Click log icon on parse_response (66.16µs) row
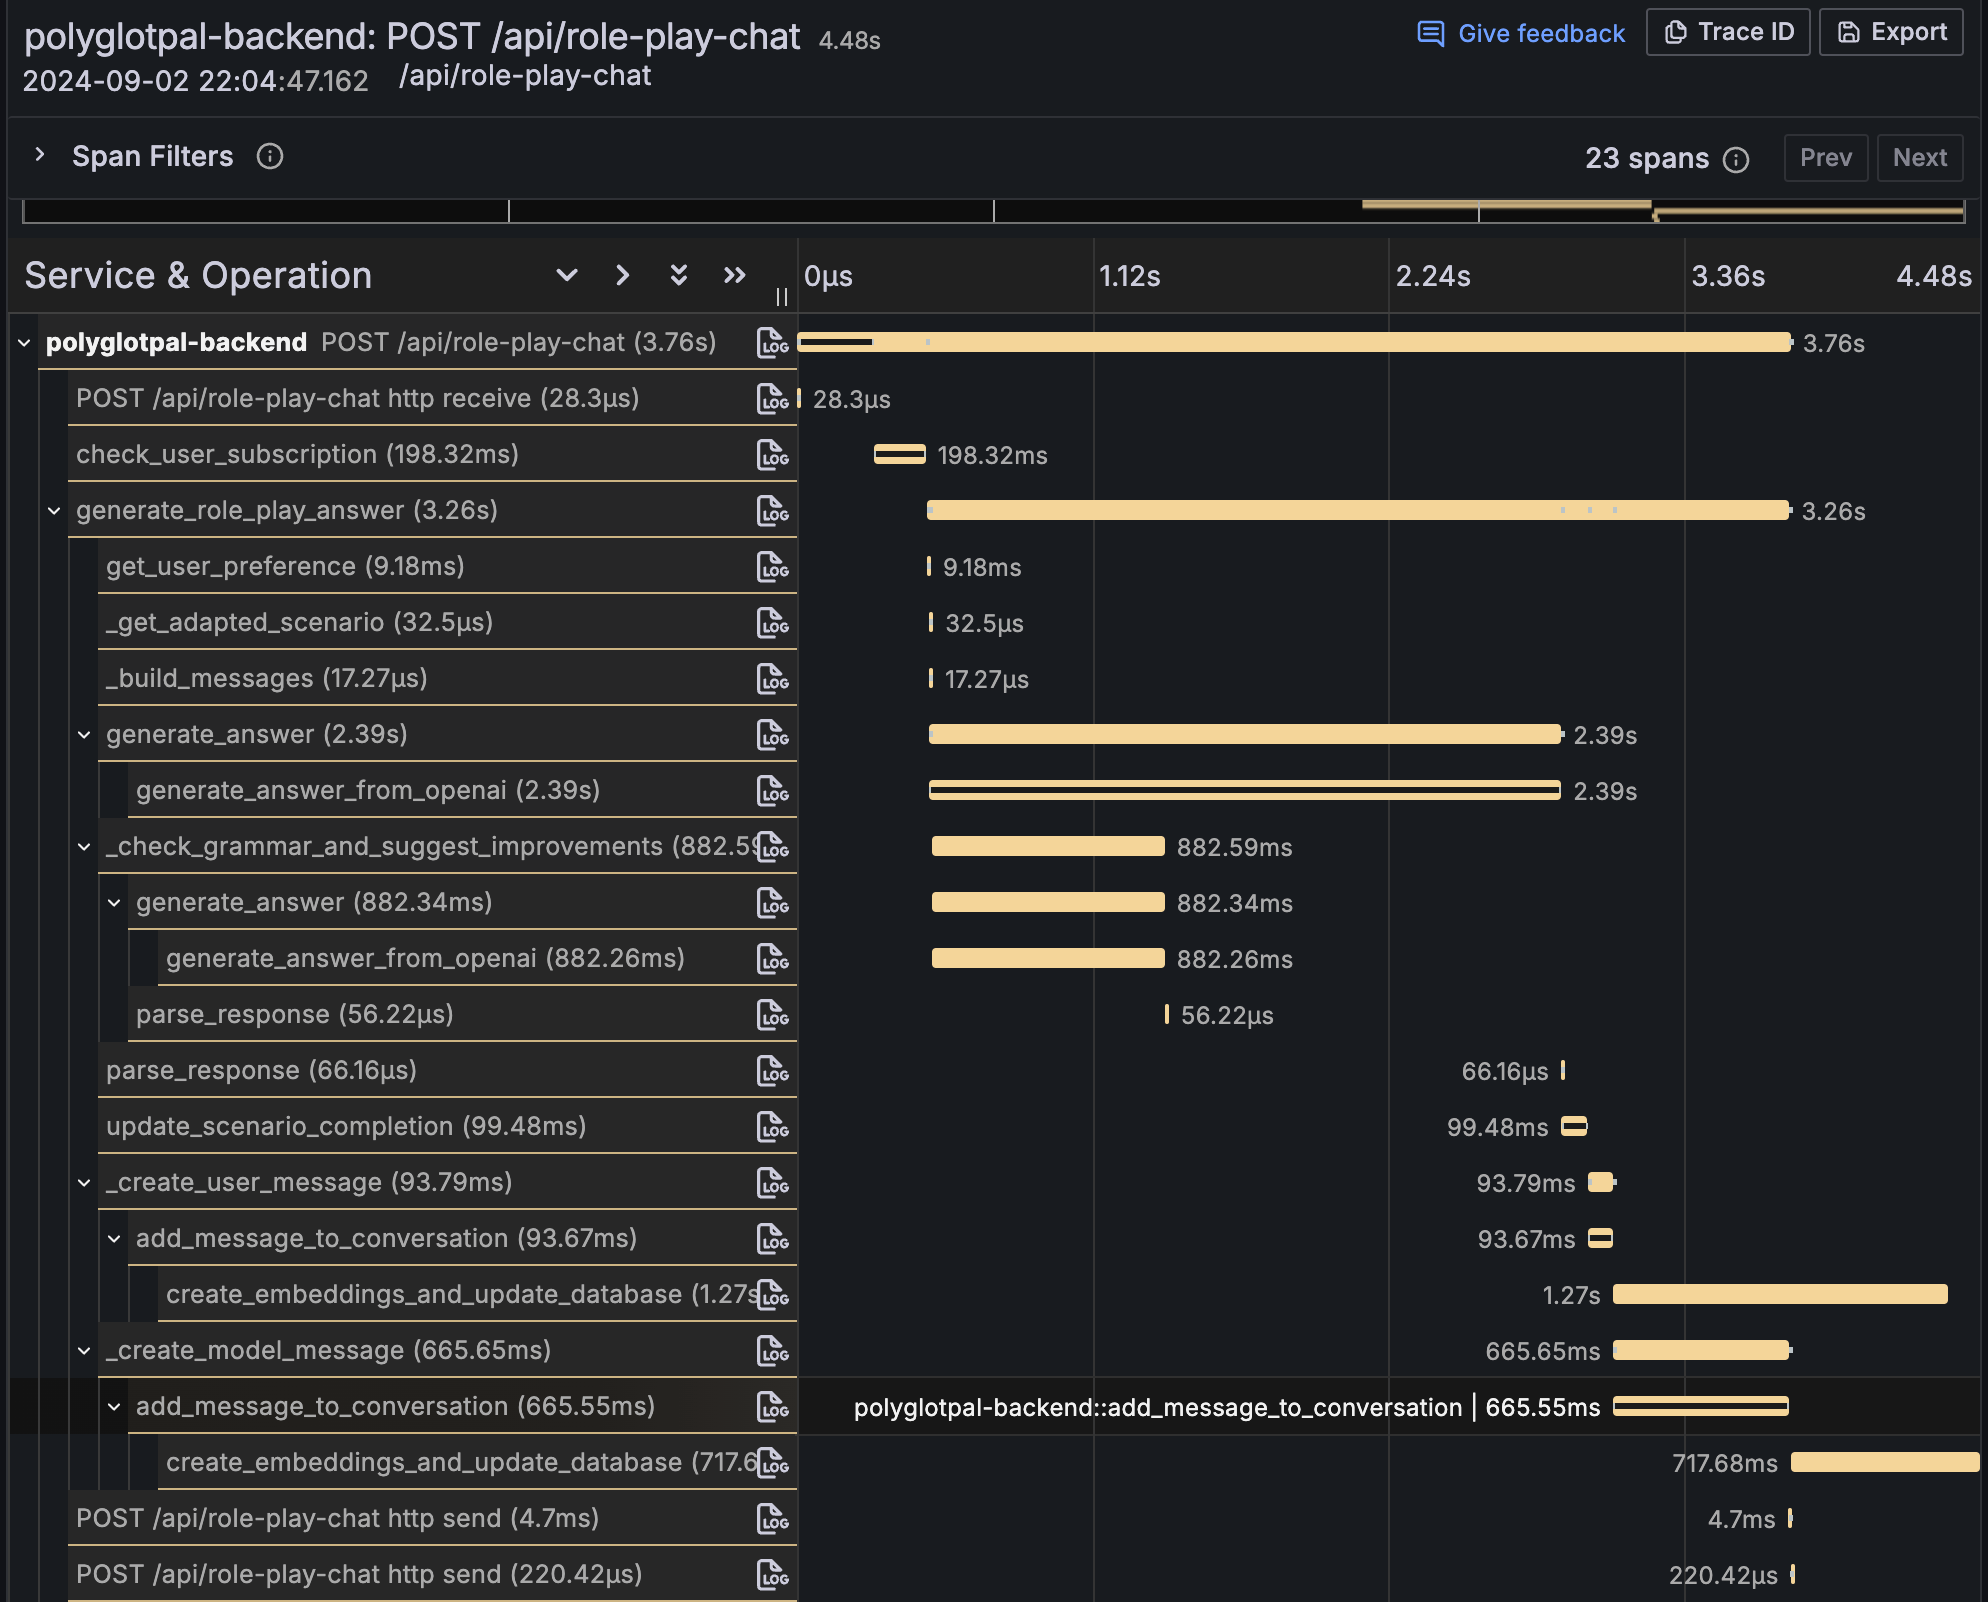 772,1071
